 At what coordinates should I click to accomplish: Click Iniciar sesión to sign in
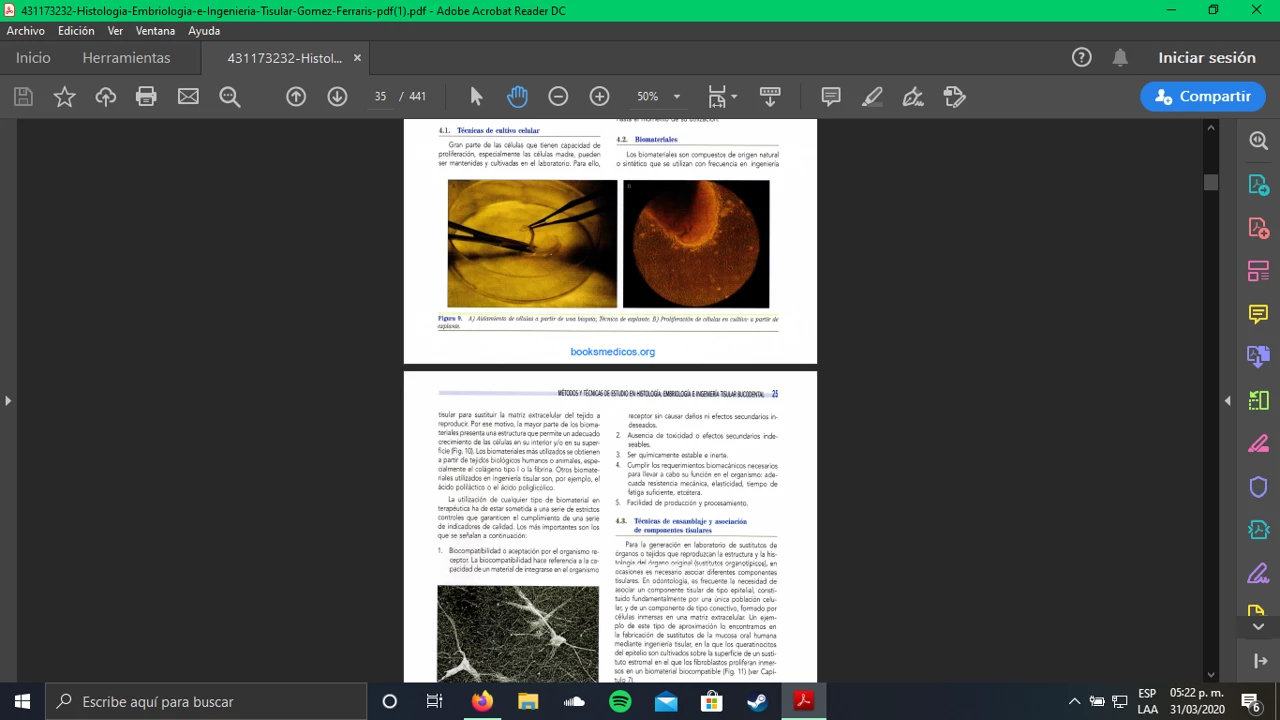[x=1207, y=58]
